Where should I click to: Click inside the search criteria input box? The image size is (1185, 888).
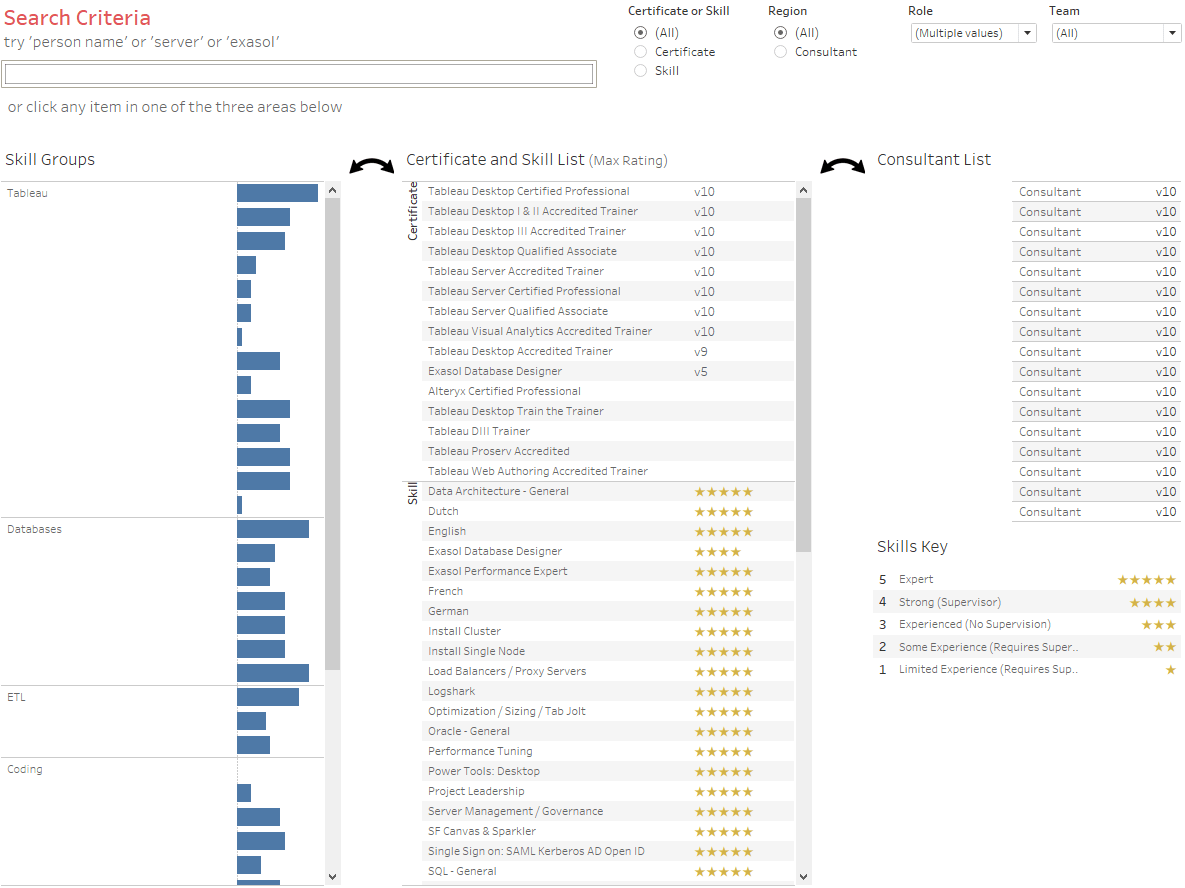(x=298, y=73)
